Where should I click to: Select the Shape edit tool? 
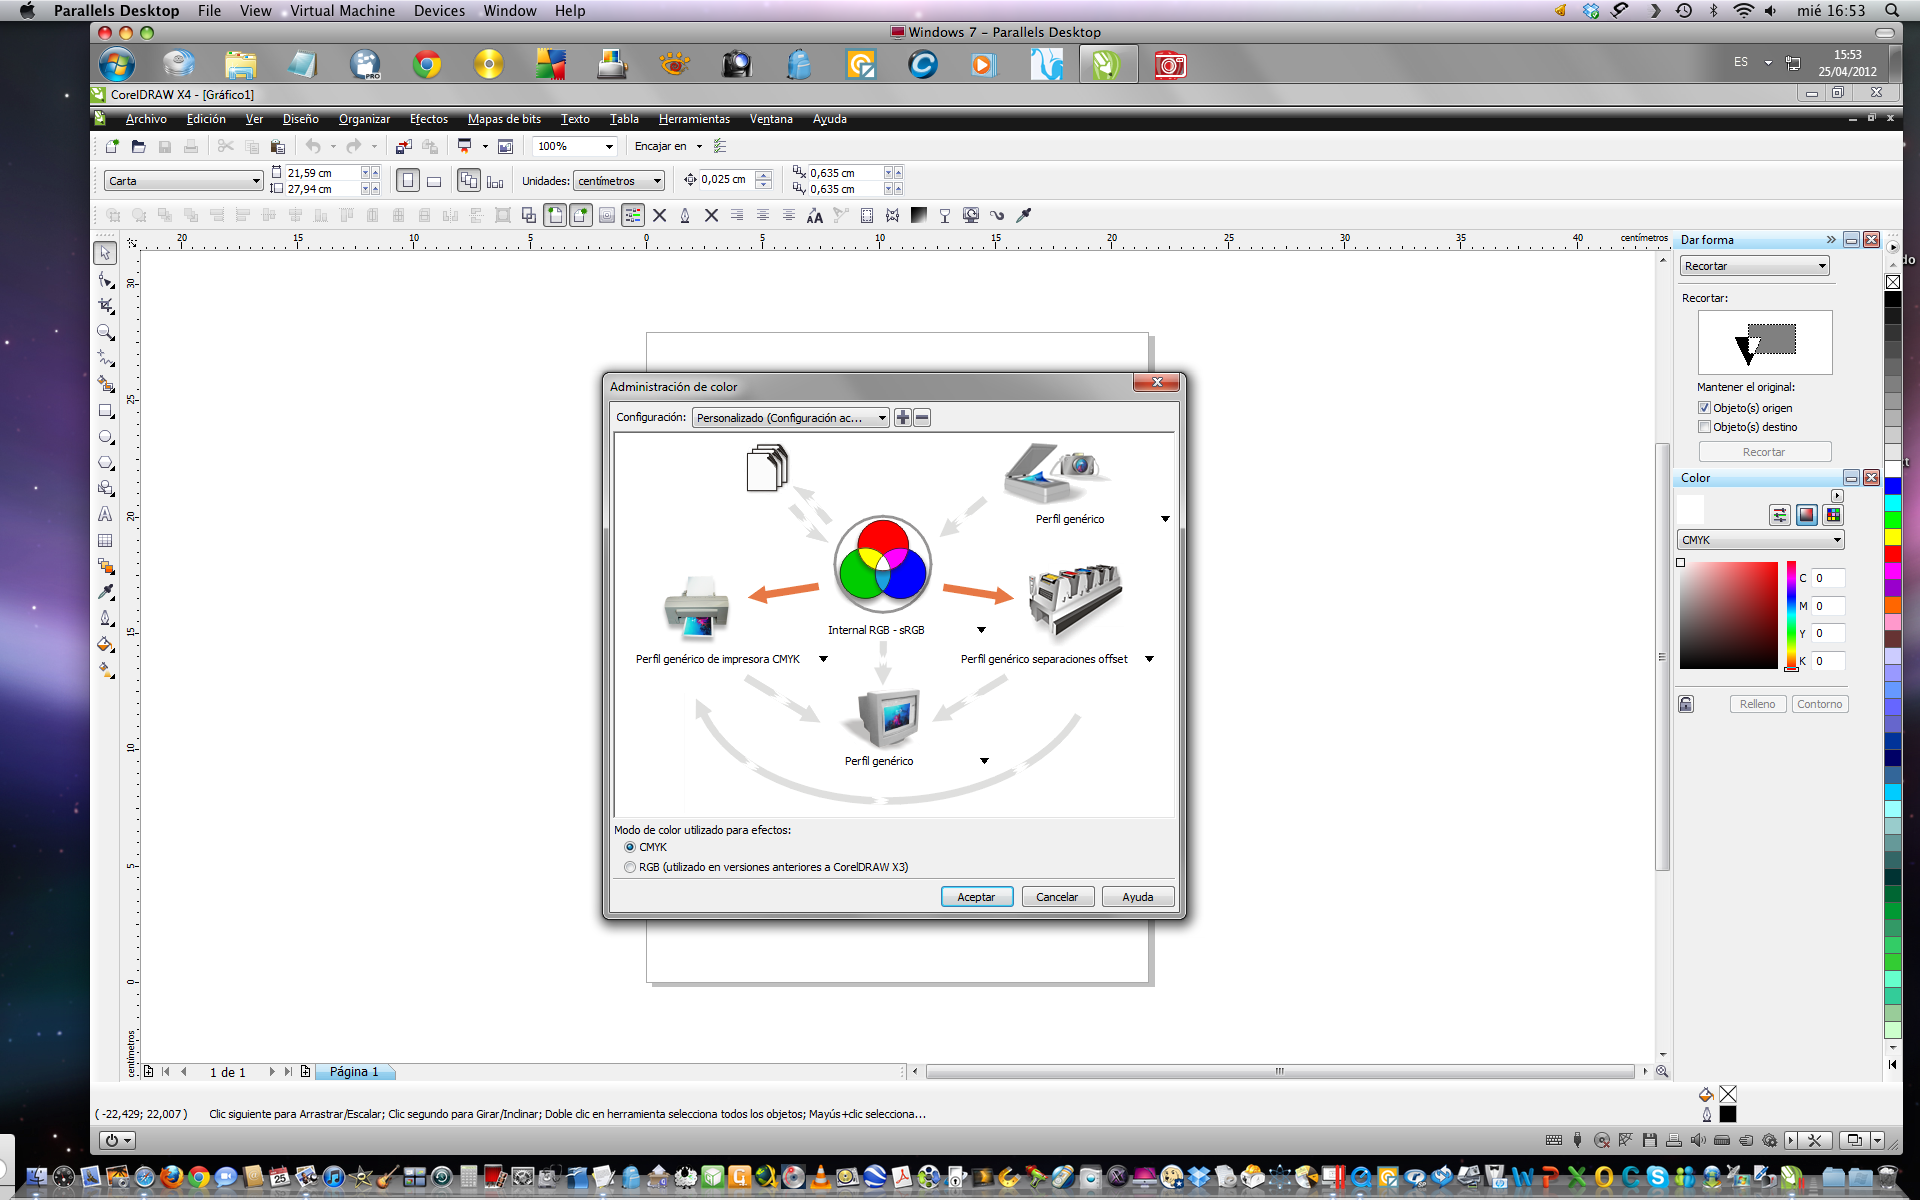coord(105,280)
